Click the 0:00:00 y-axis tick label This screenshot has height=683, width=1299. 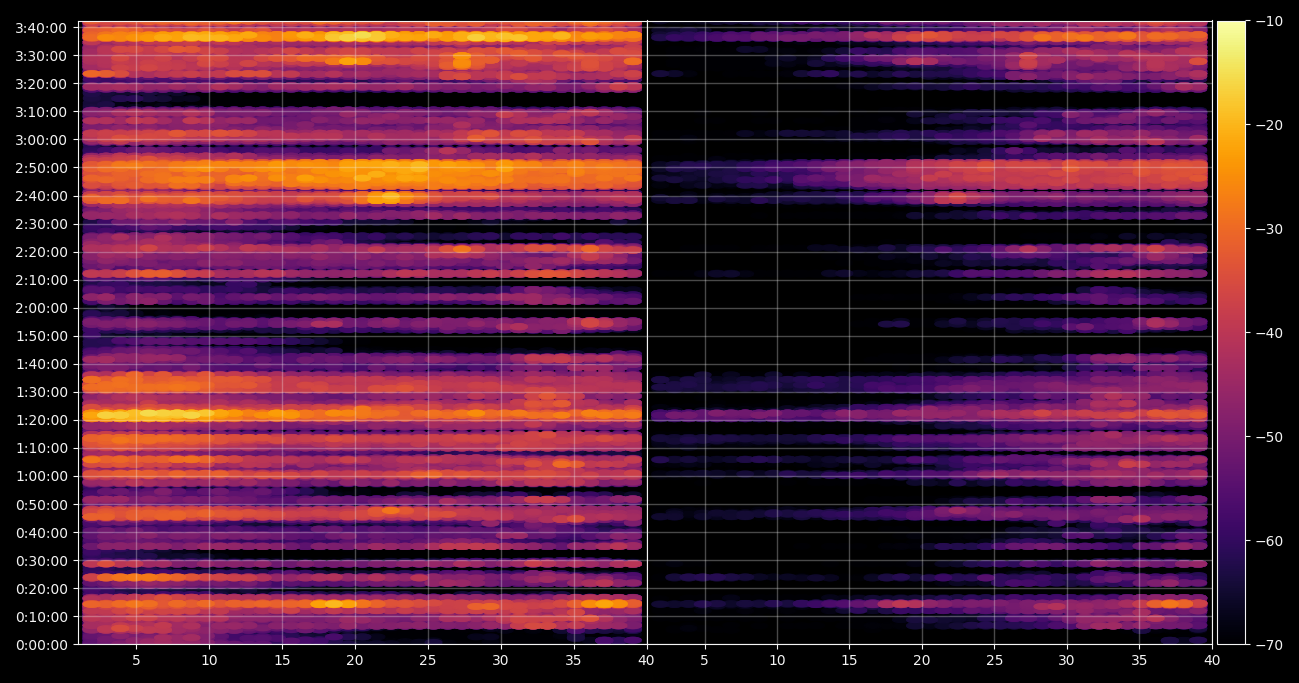click(41, 644)
